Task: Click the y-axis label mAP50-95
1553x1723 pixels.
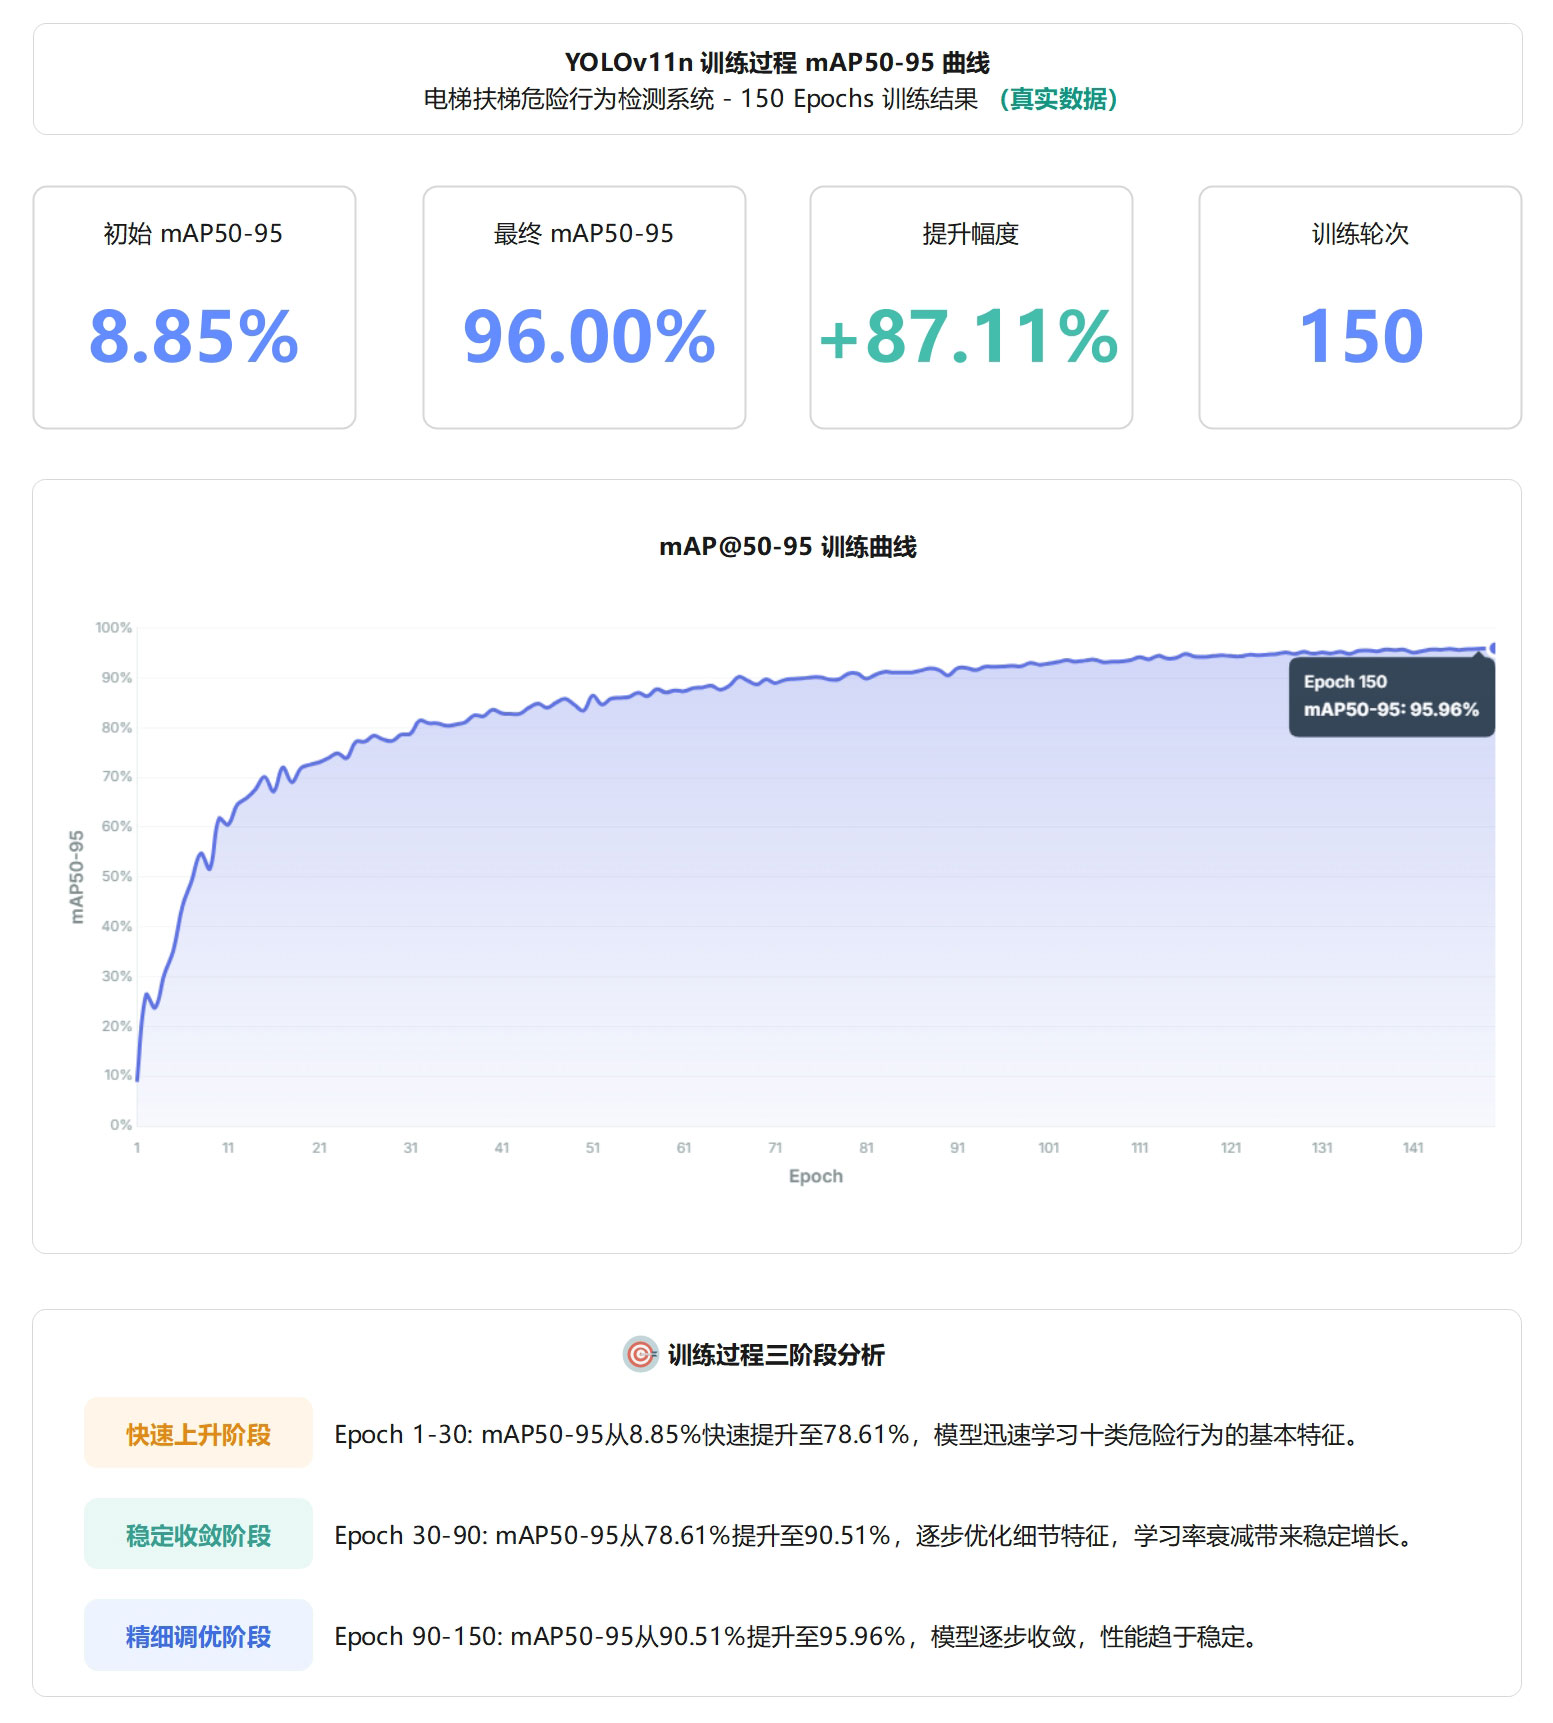Action: [x=77, y=877]
